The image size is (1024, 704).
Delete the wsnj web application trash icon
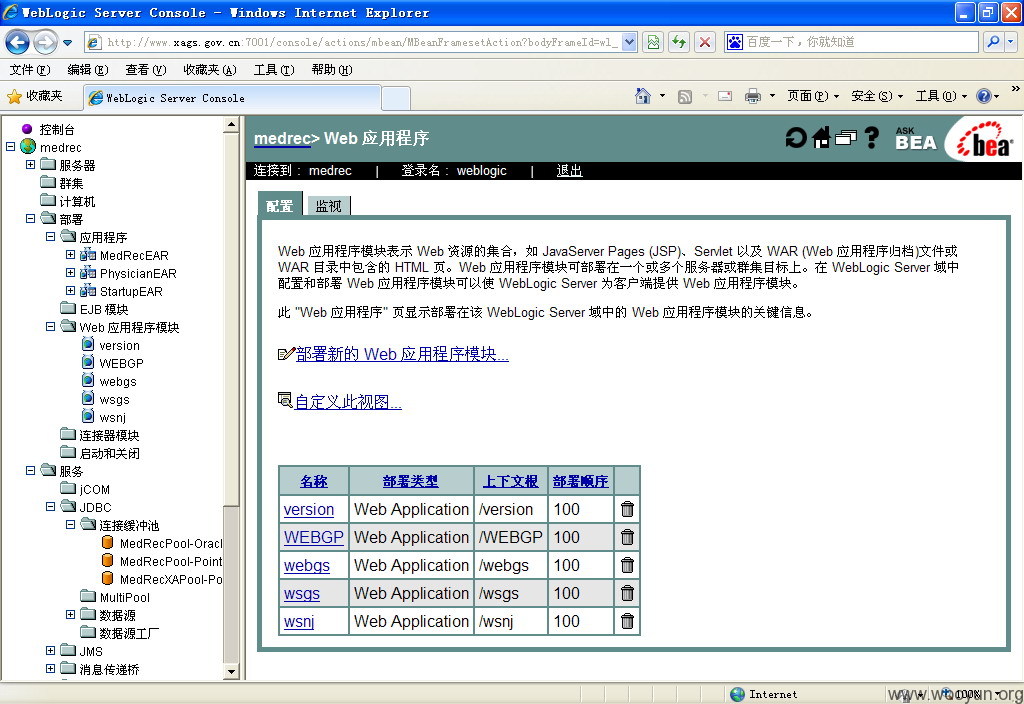pyautogui.click(x=627, y=621)
